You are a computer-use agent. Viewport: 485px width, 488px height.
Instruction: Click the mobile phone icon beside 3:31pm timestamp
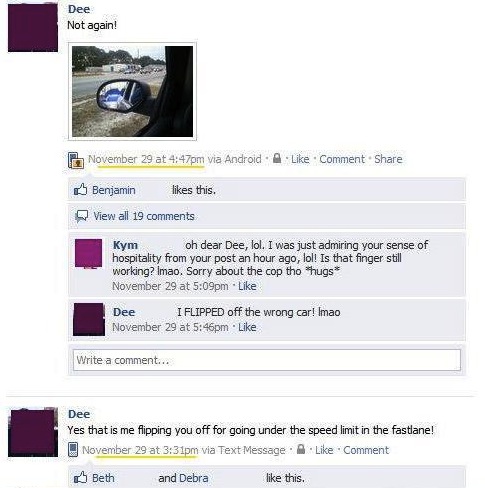73,449
